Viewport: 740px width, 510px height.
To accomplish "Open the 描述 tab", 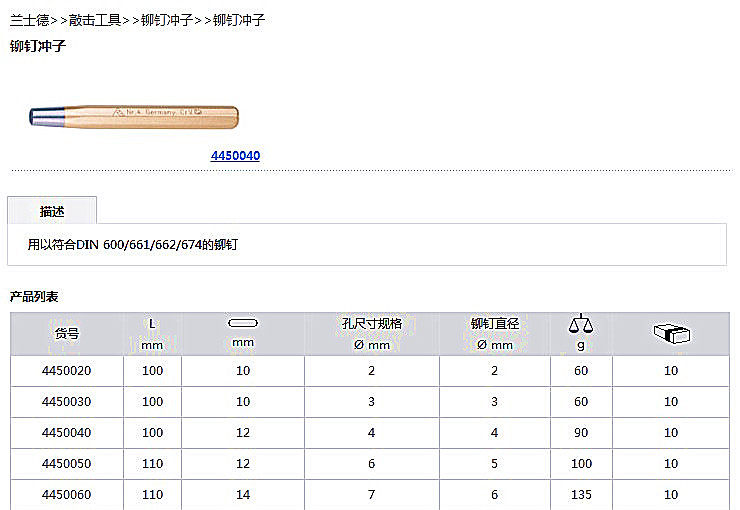I will click(52, 211).
